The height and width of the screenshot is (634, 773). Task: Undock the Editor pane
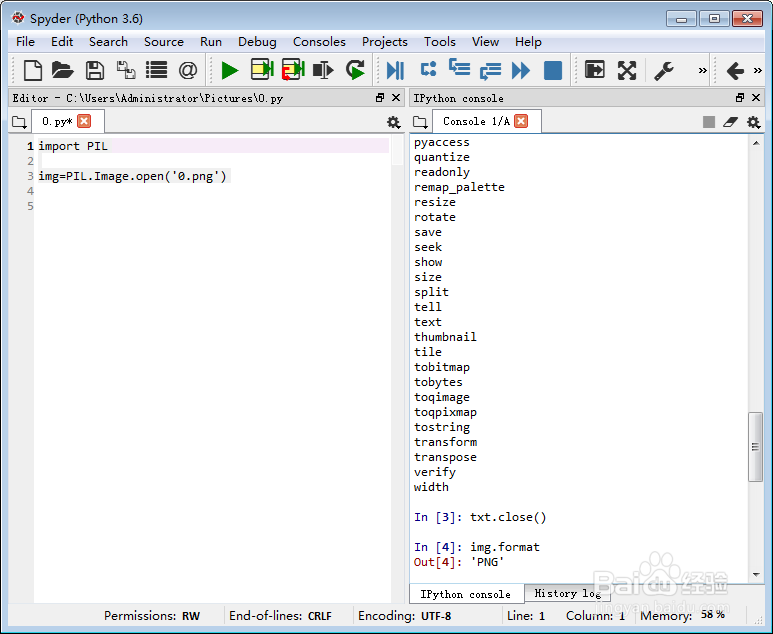click(x=380, y=98)
